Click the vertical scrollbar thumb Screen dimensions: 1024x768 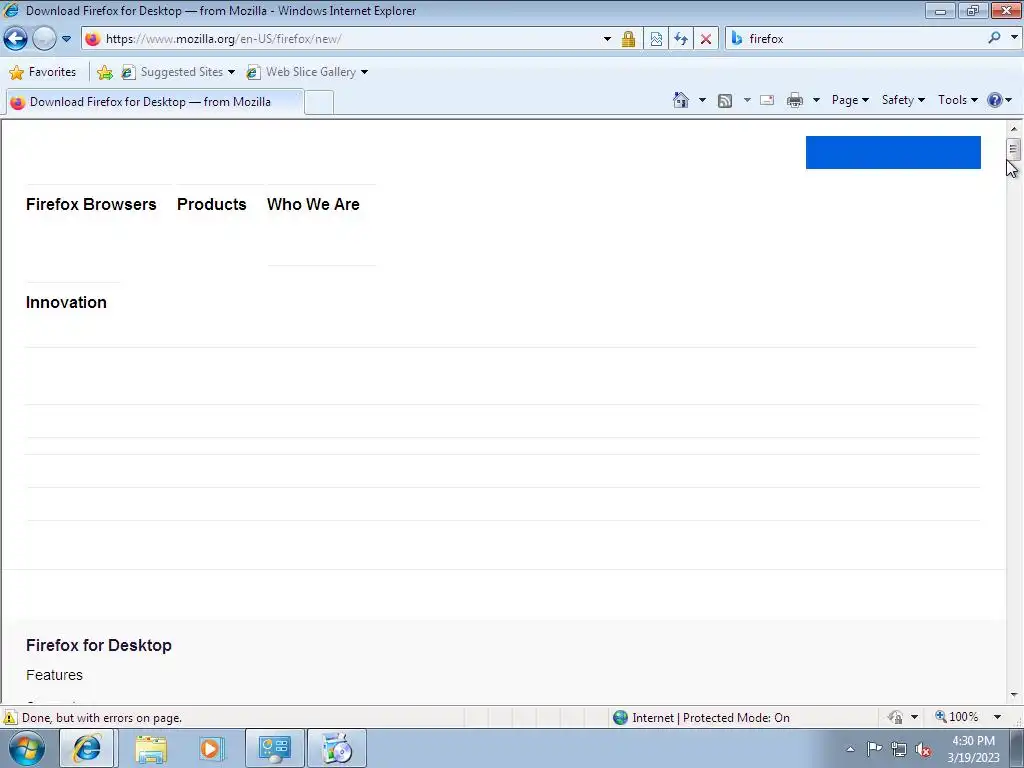[1013, 149]
